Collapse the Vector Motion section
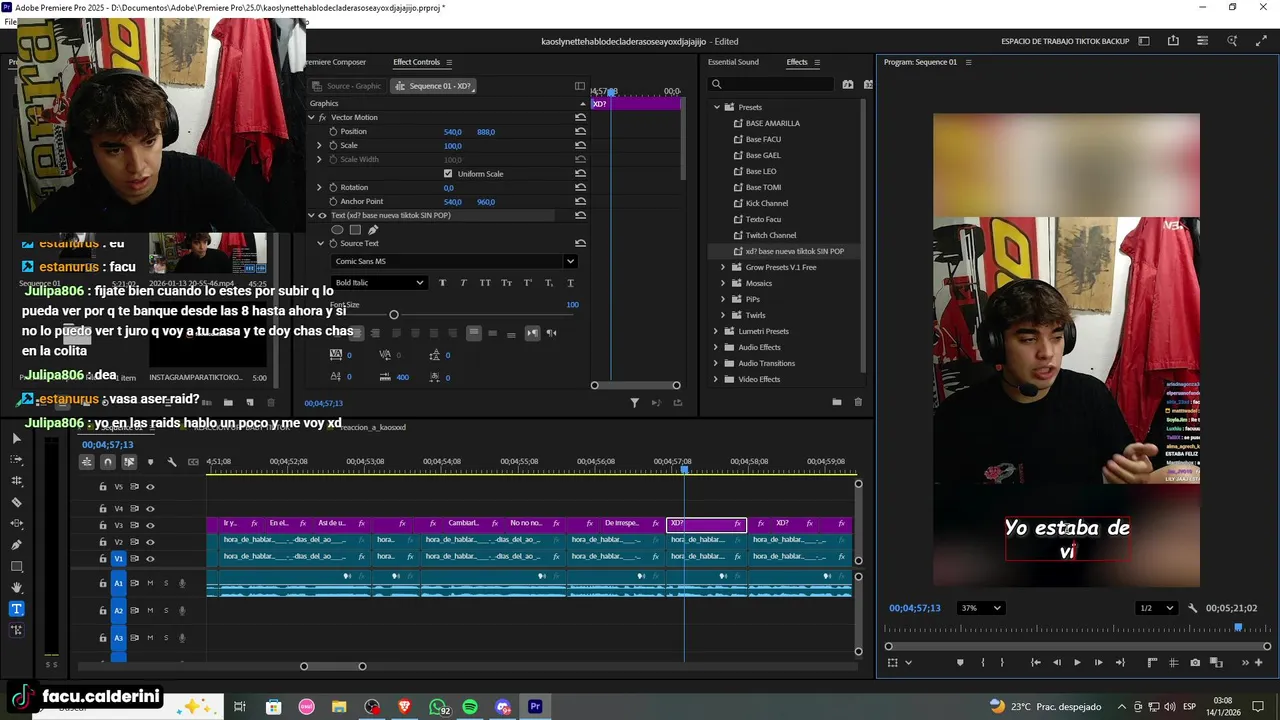This screenshot has width=1280, height=720. pyautogui.click(x=311, y=117)
